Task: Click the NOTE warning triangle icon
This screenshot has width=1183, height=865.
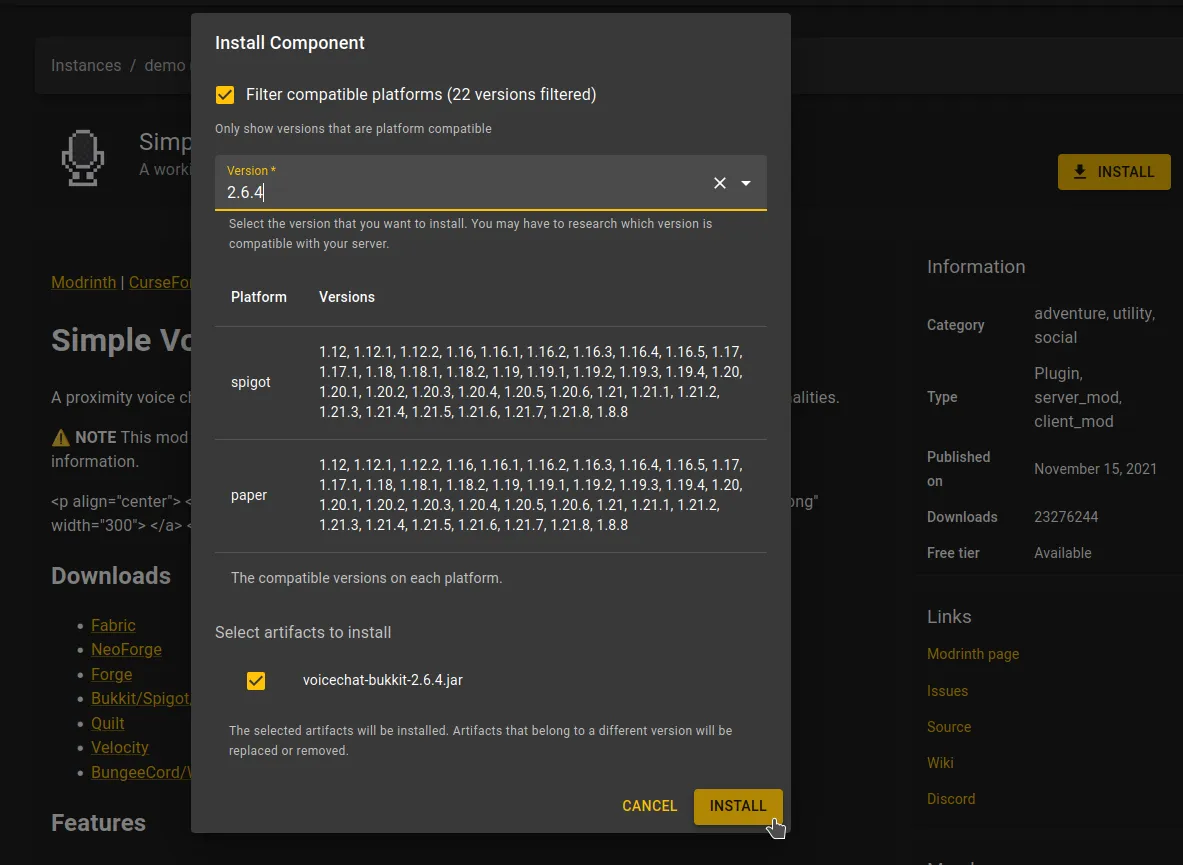Action: pos(60,437)
